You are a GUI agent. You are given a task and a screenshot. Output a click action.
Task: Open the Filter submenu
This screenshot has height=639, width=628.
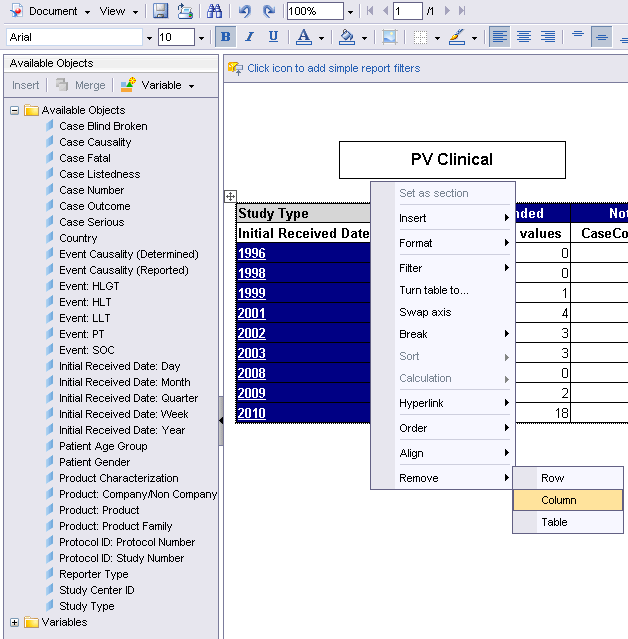454,268
